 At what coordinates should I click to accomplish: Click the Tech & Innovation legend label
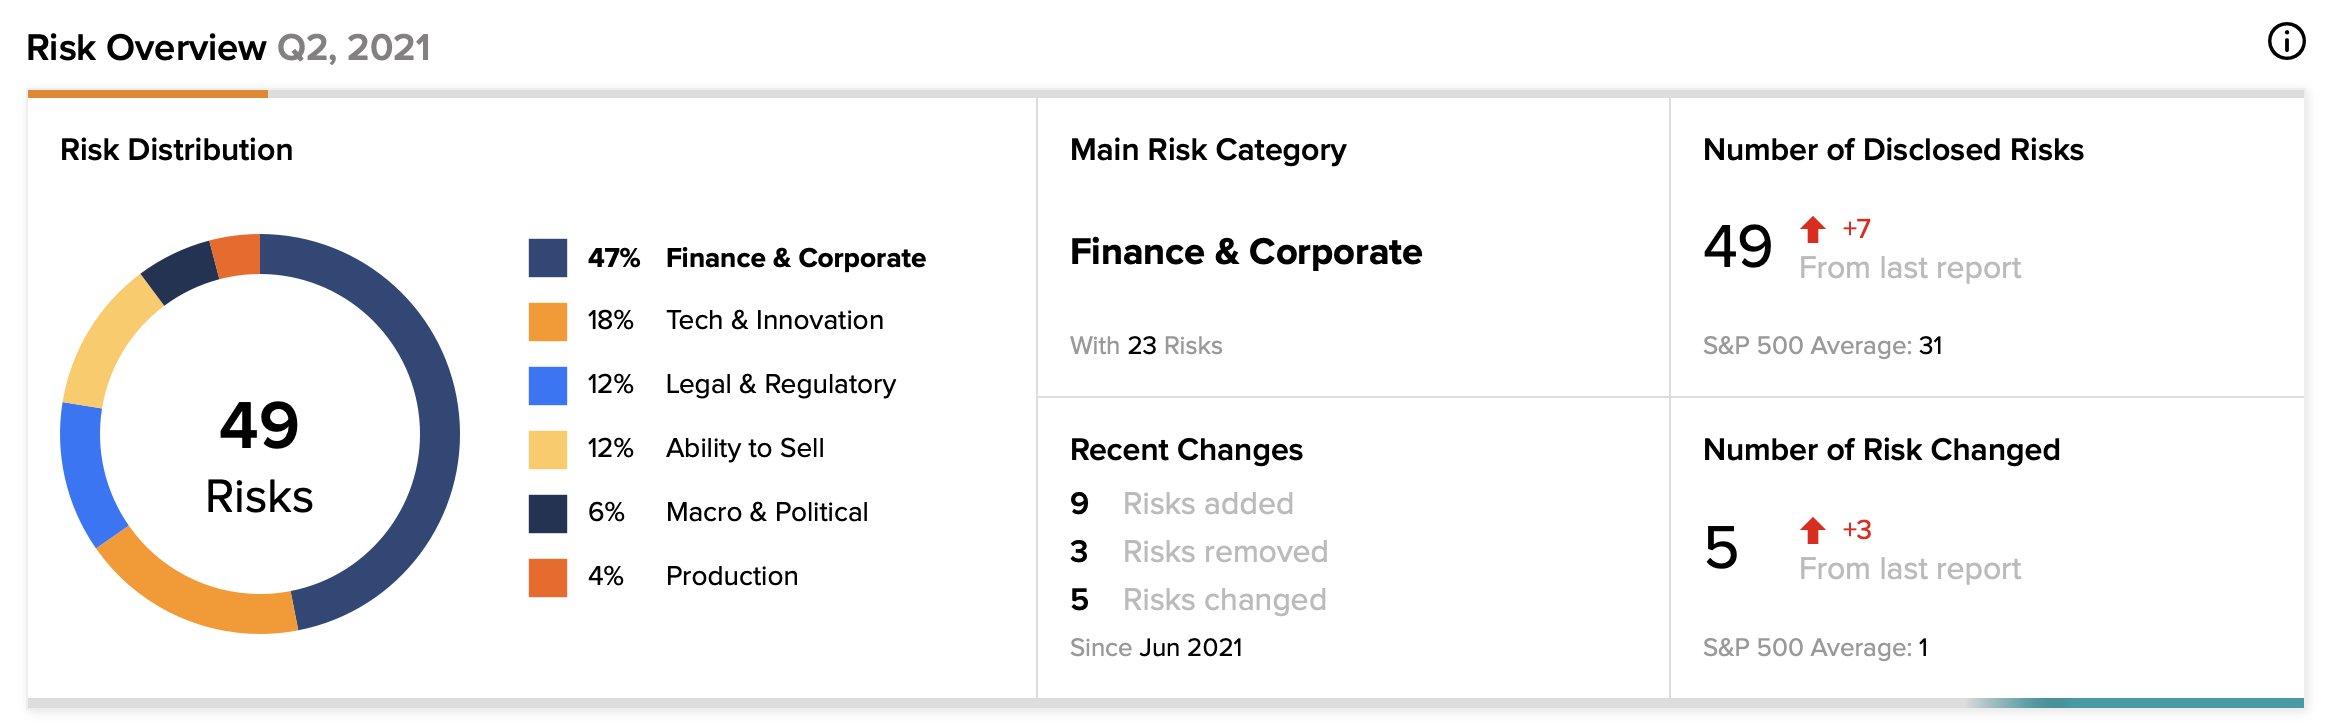click(775, 320)
